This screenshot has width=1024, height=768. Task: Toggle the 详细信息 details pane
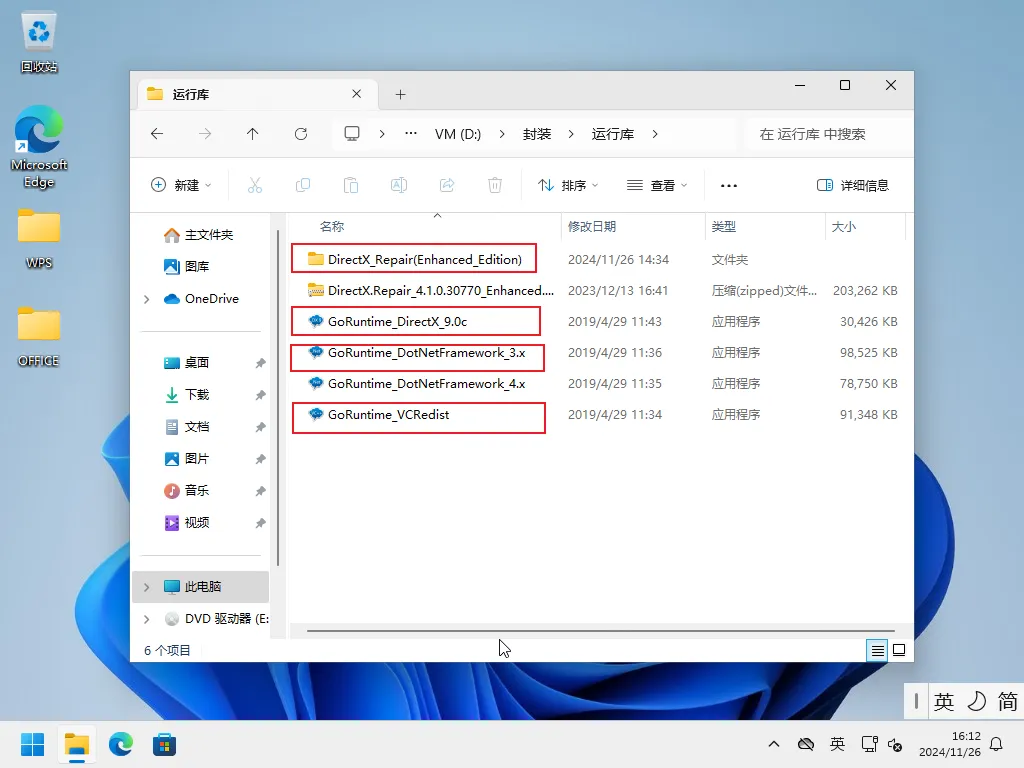(x=853, y=185)
